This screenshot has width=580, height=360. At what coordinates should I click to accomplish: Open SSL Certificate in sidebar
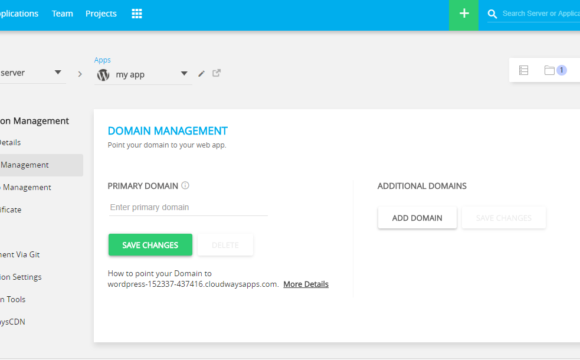(x=11, y=210)
